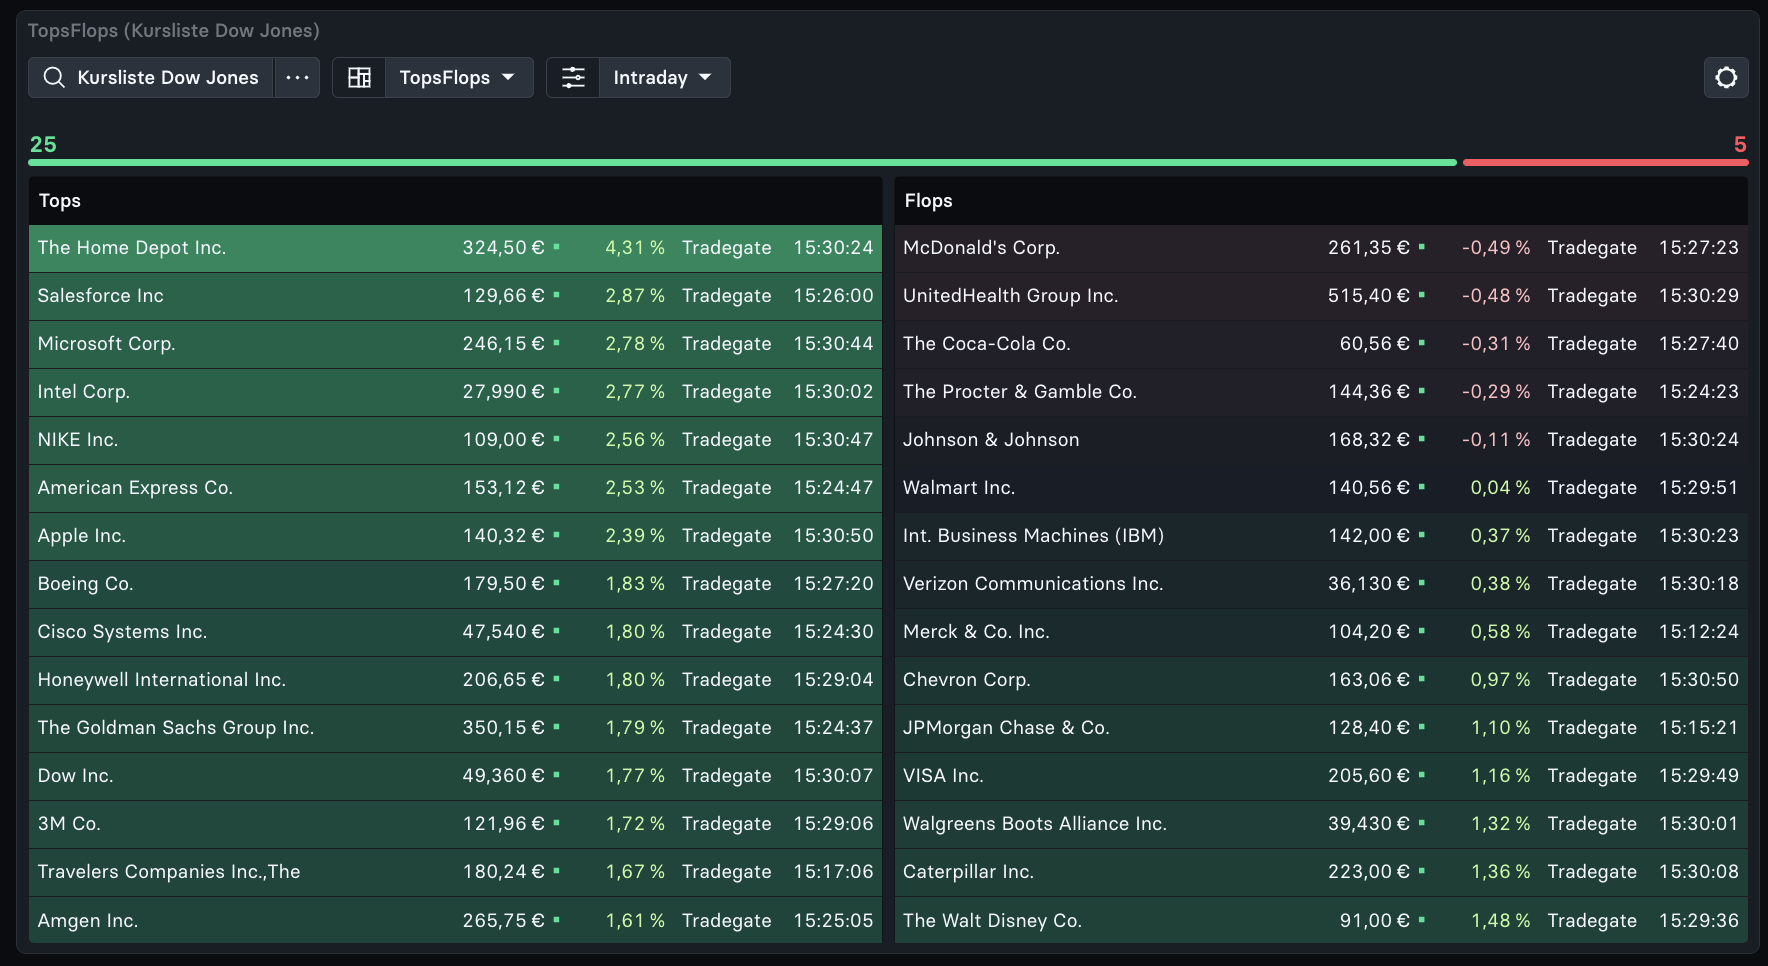
Task: Click Dow Inc. entry
Action: point(455,776)
